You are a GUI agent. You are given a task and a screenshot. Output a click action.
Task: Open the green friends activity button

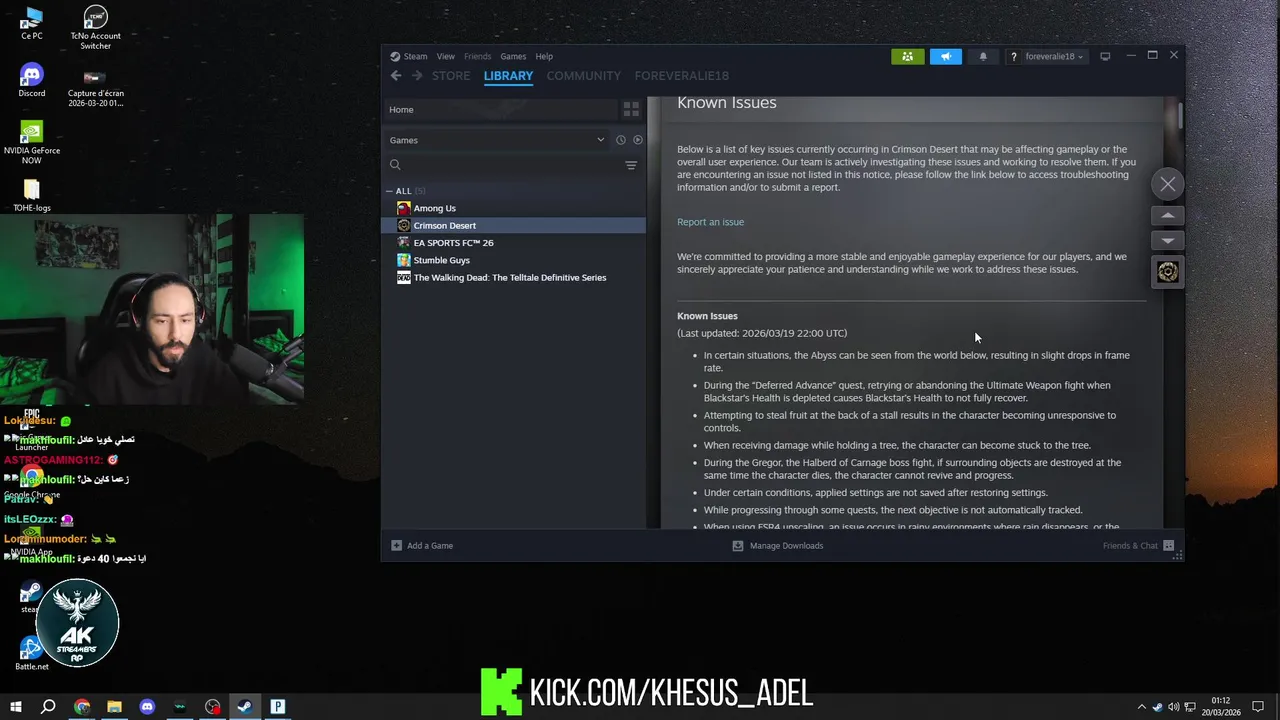tap(908, 56)
